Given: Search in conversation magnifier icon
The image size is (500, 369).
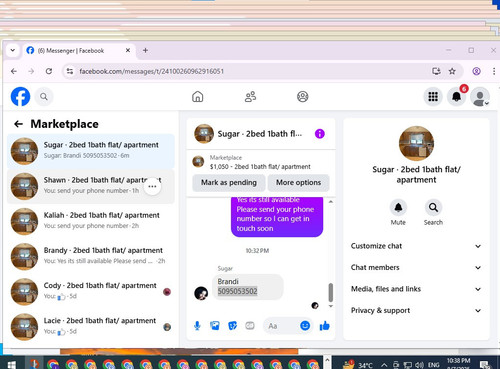Looking at the screenshot, I should click(x=433, y=207).
